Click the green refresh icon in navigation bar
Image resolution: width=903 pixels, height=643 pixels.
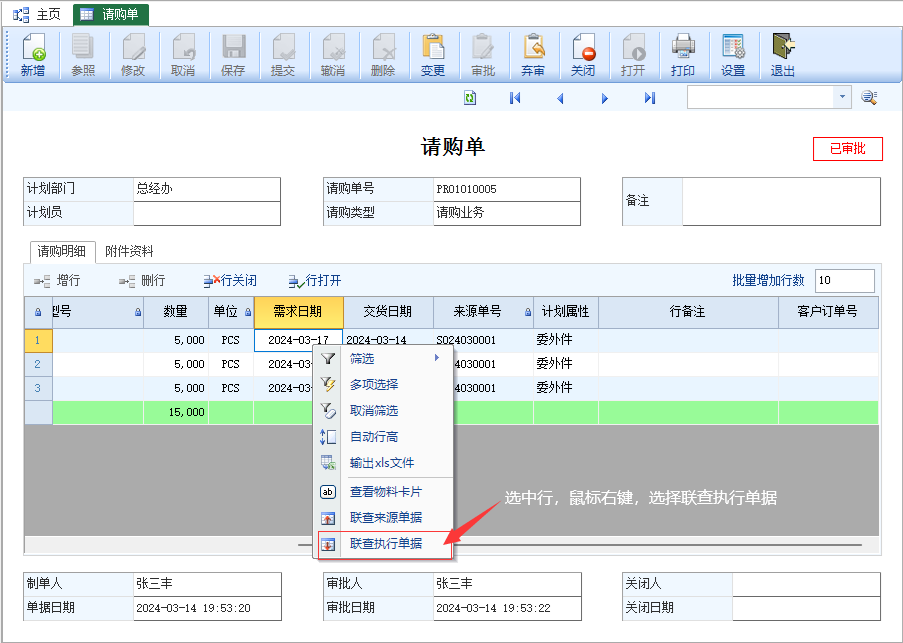[x=470, y=98]
